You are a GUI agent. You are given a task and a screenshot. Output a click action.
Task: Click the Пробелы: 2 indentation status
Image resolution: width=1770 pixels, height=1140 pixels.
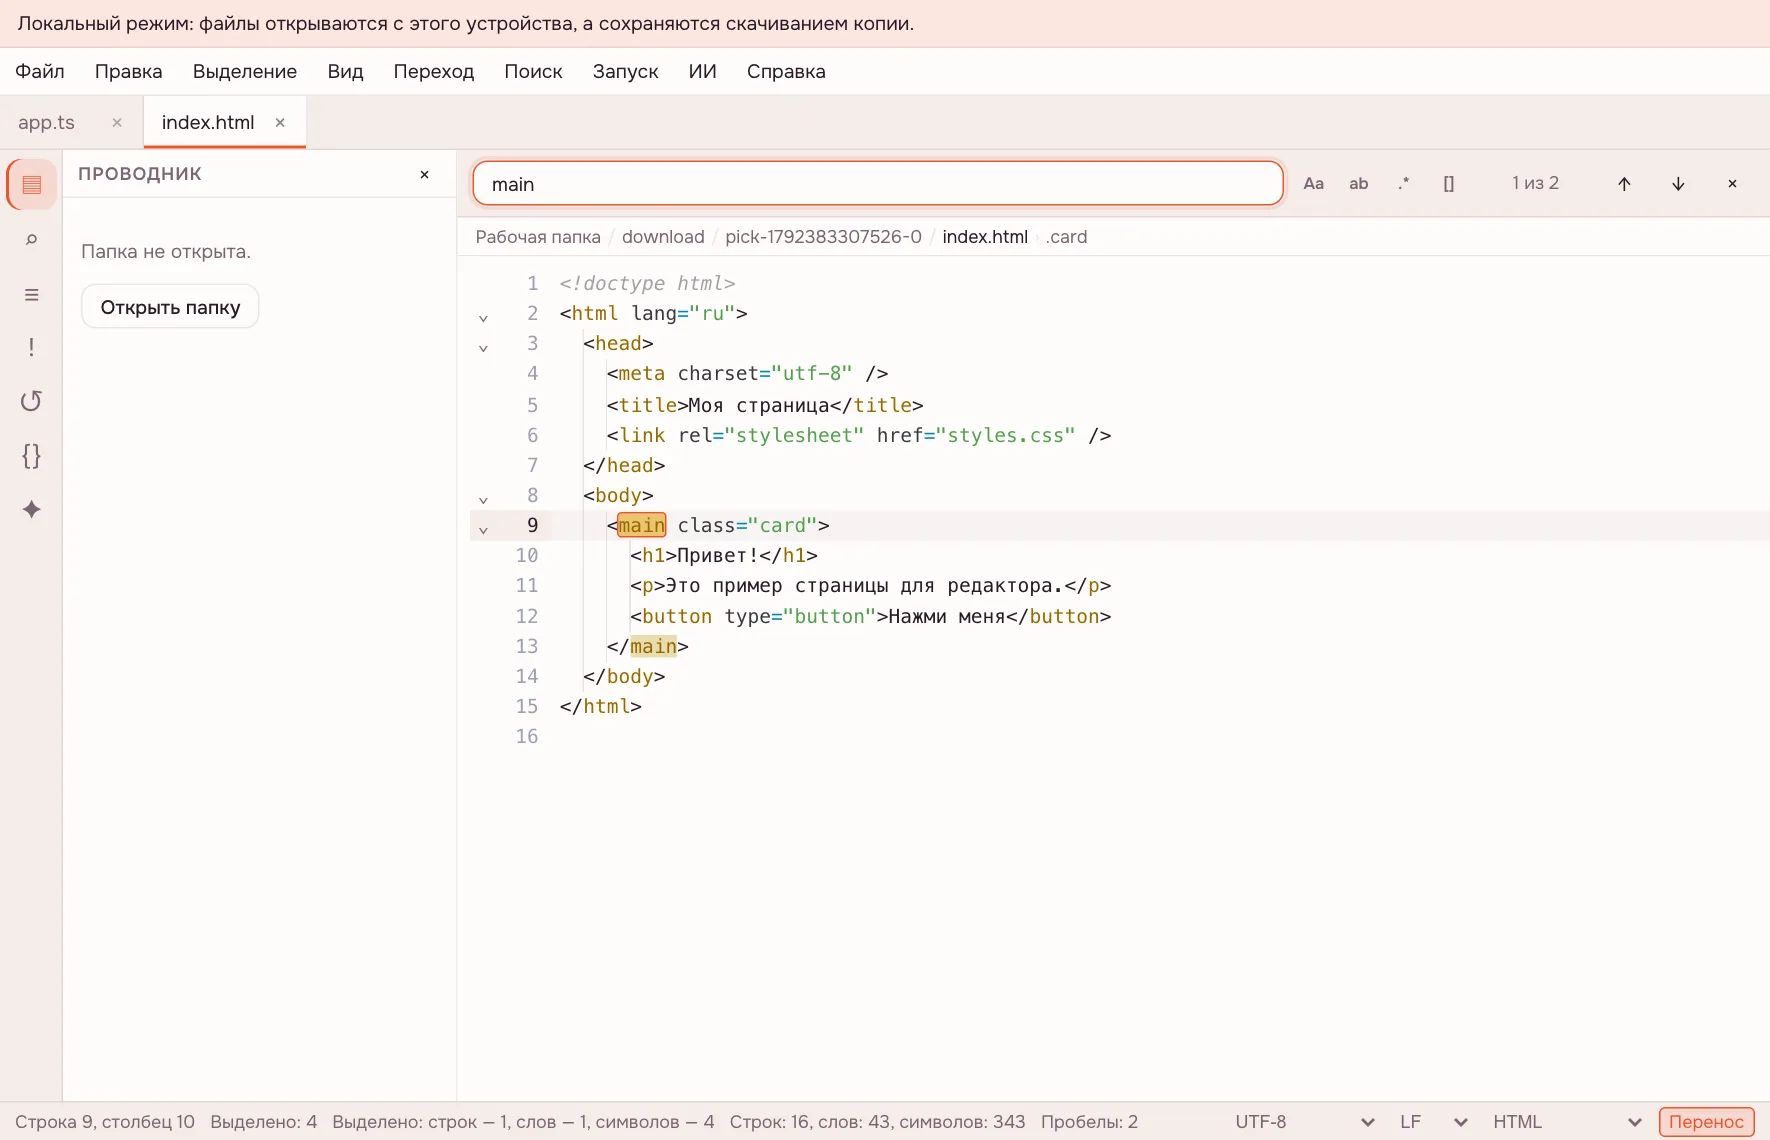(x=1089, y=1122)
